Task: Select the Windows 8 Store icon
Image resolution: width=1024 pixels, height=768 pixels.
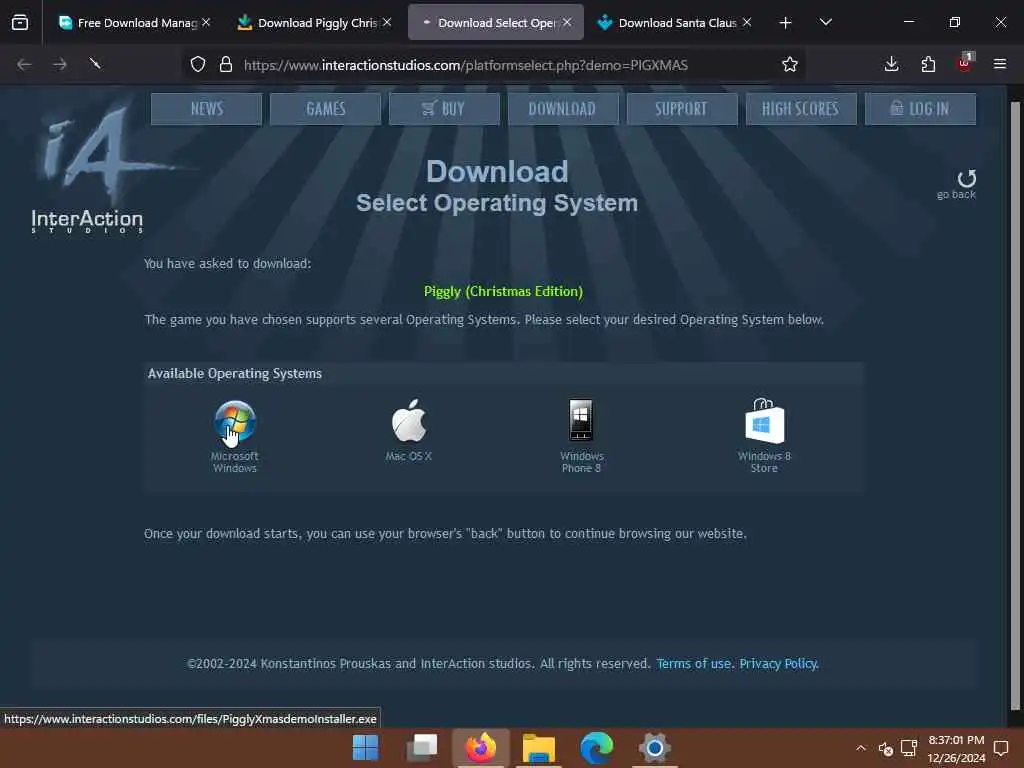Action: click(764, 421)
